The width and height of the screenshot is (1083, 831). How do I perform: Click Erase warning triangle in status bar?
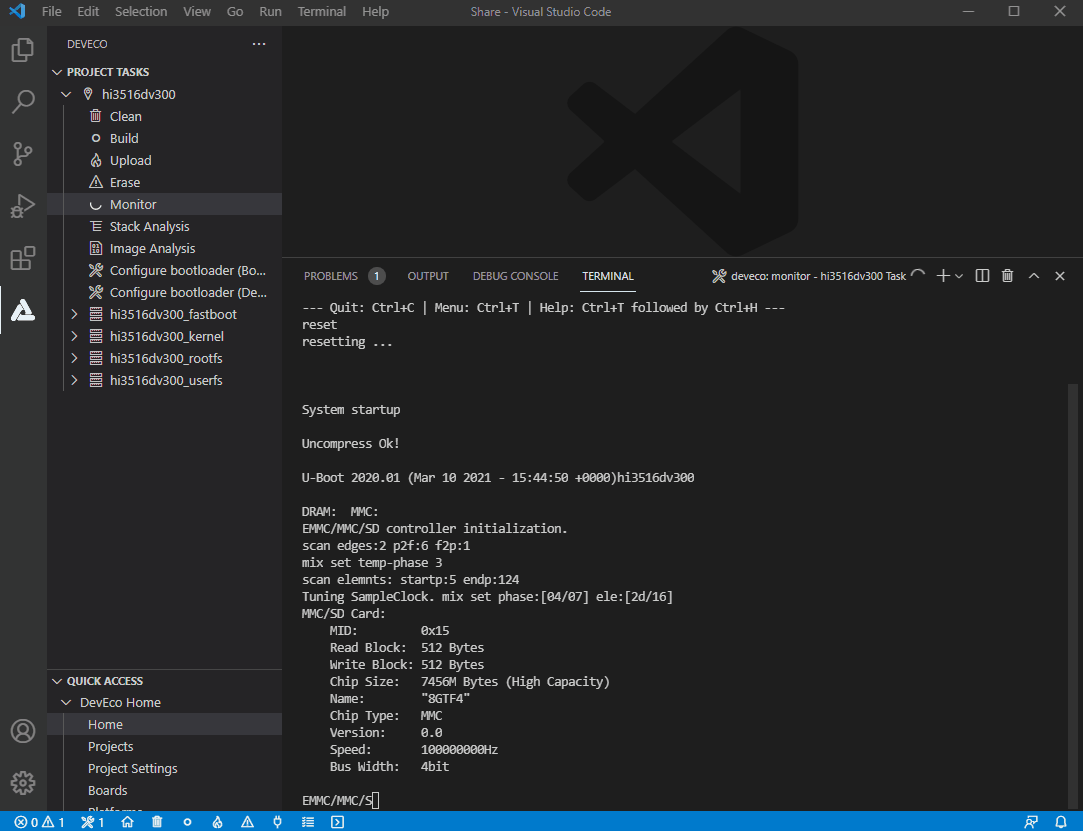[247, 822]
